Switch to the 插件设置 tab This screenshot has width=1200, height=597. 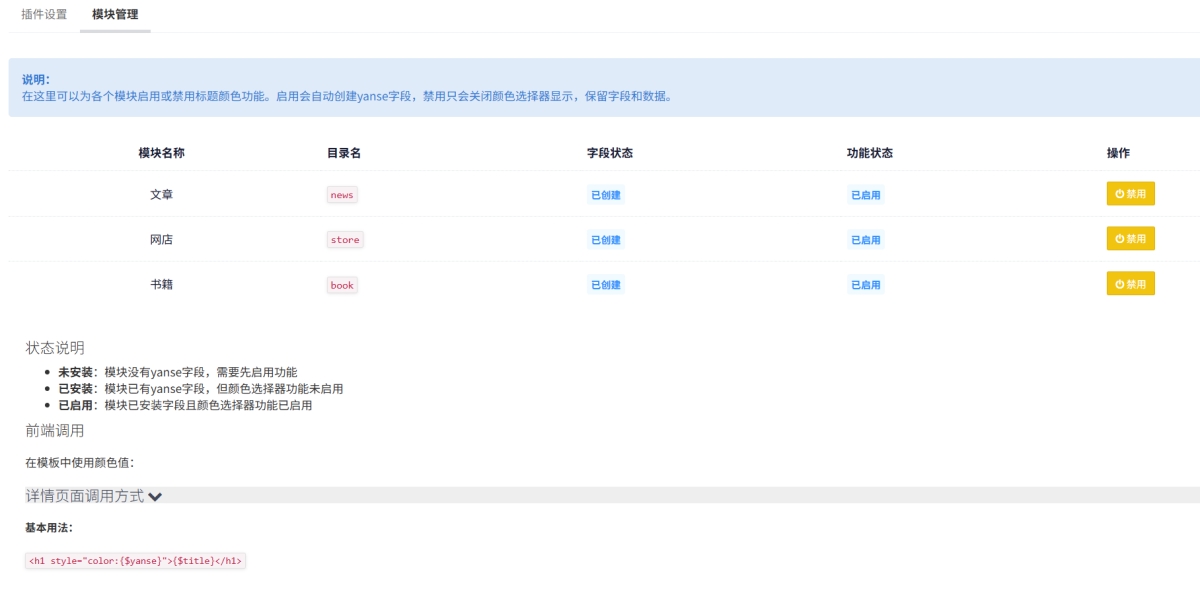click(x=44, y=15)
